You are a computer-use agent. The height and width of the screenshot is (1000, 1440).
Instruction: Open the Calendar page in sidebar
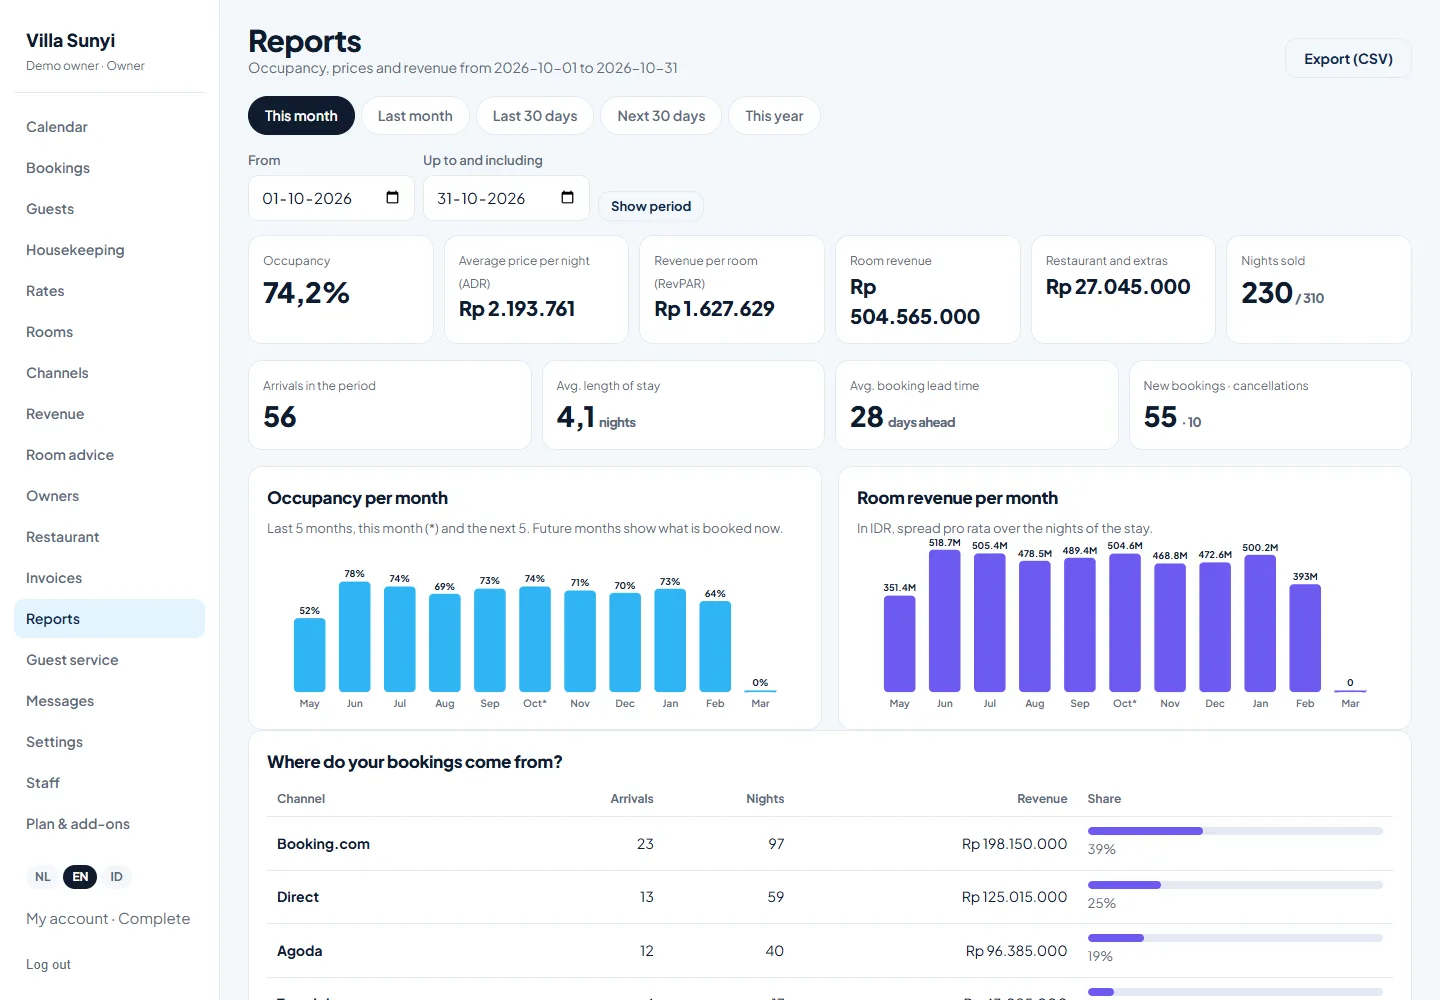tap(110, 127)
